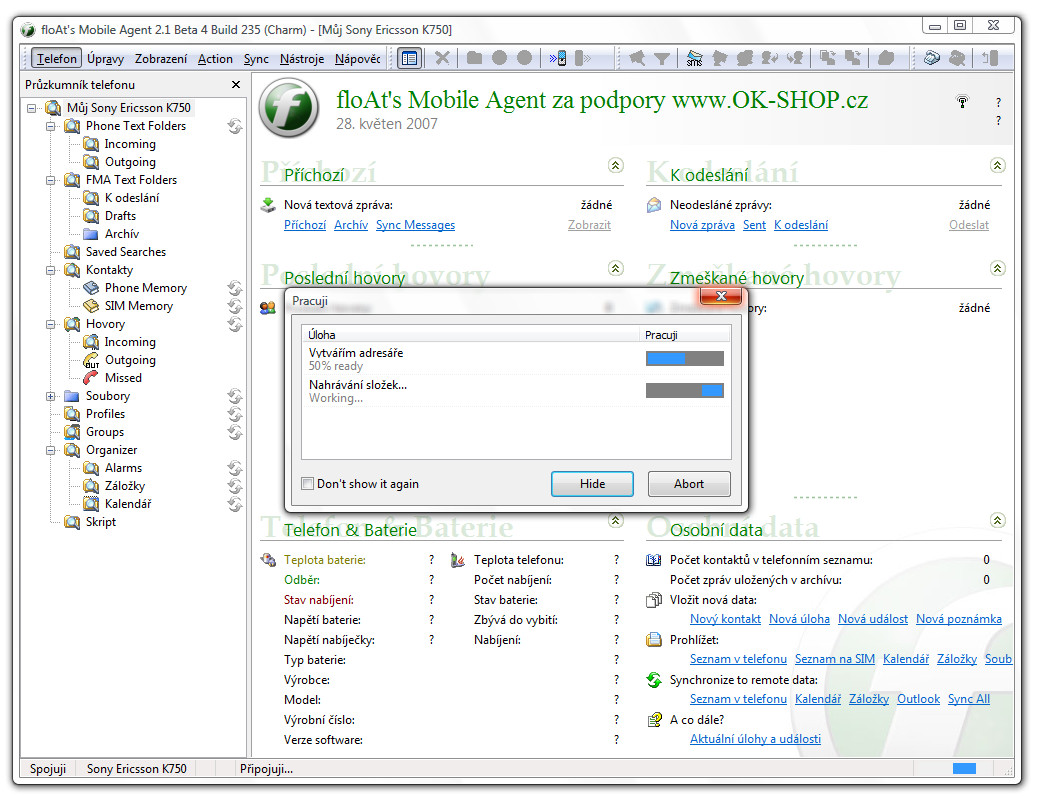Click the Nový kontakt link
The image size is (1037, 797).
pyautogui.click(x=725, y=619)
